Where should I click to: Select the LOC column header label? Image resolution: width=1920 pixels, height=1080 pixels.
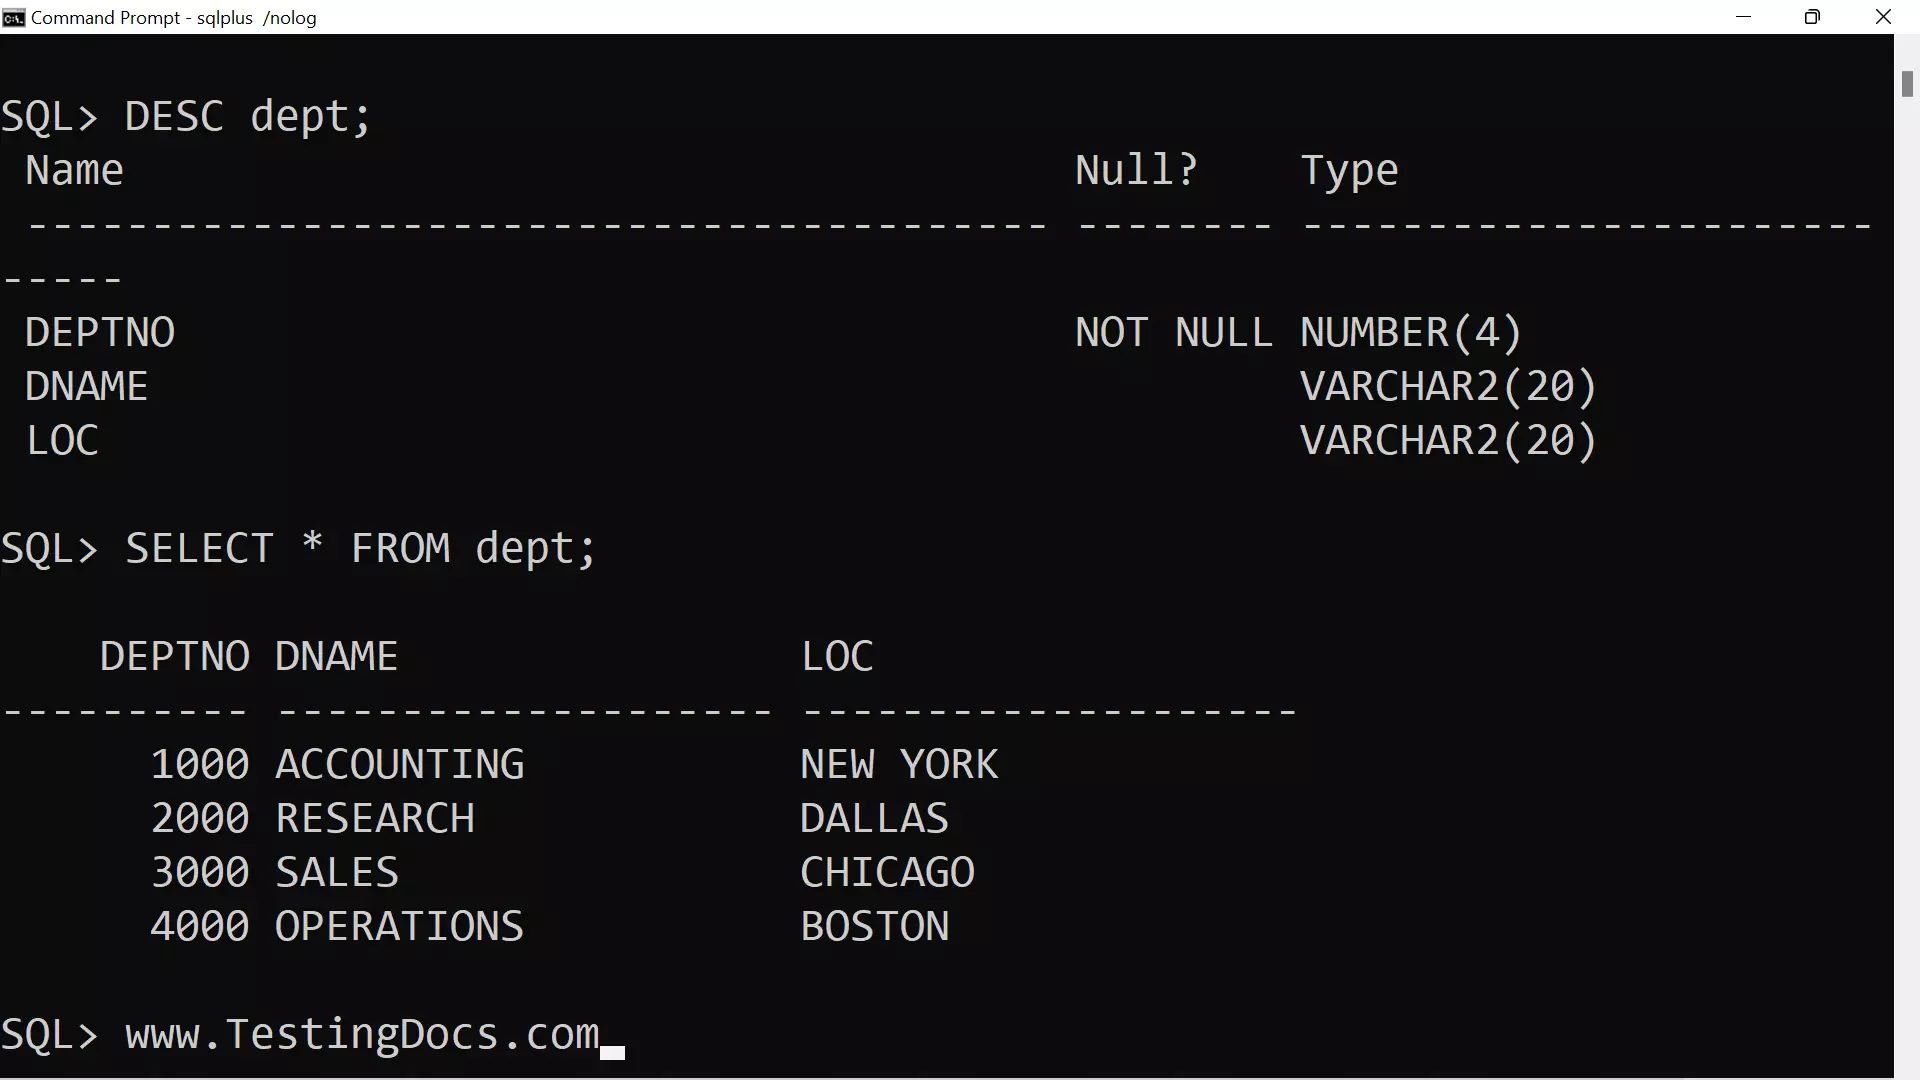[836, 655]
